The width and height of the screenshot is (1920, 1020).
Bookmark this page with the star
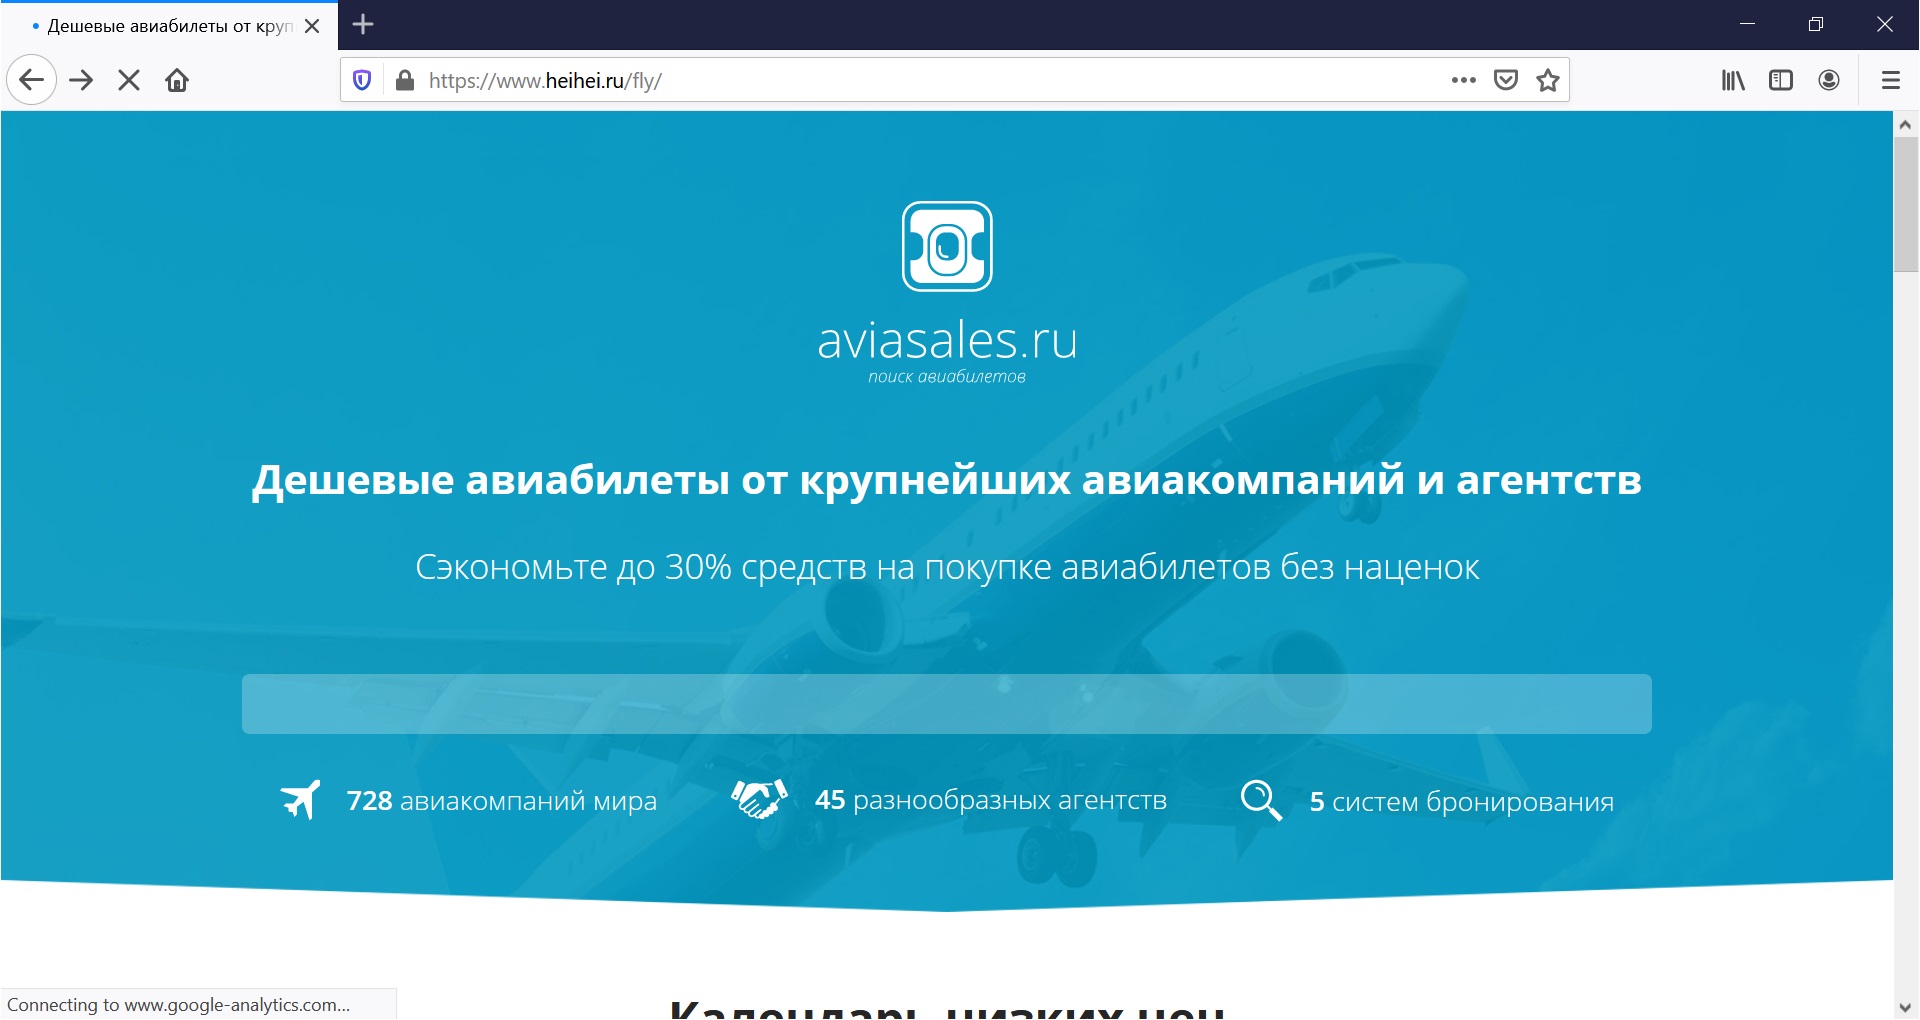coord(1548,80)
